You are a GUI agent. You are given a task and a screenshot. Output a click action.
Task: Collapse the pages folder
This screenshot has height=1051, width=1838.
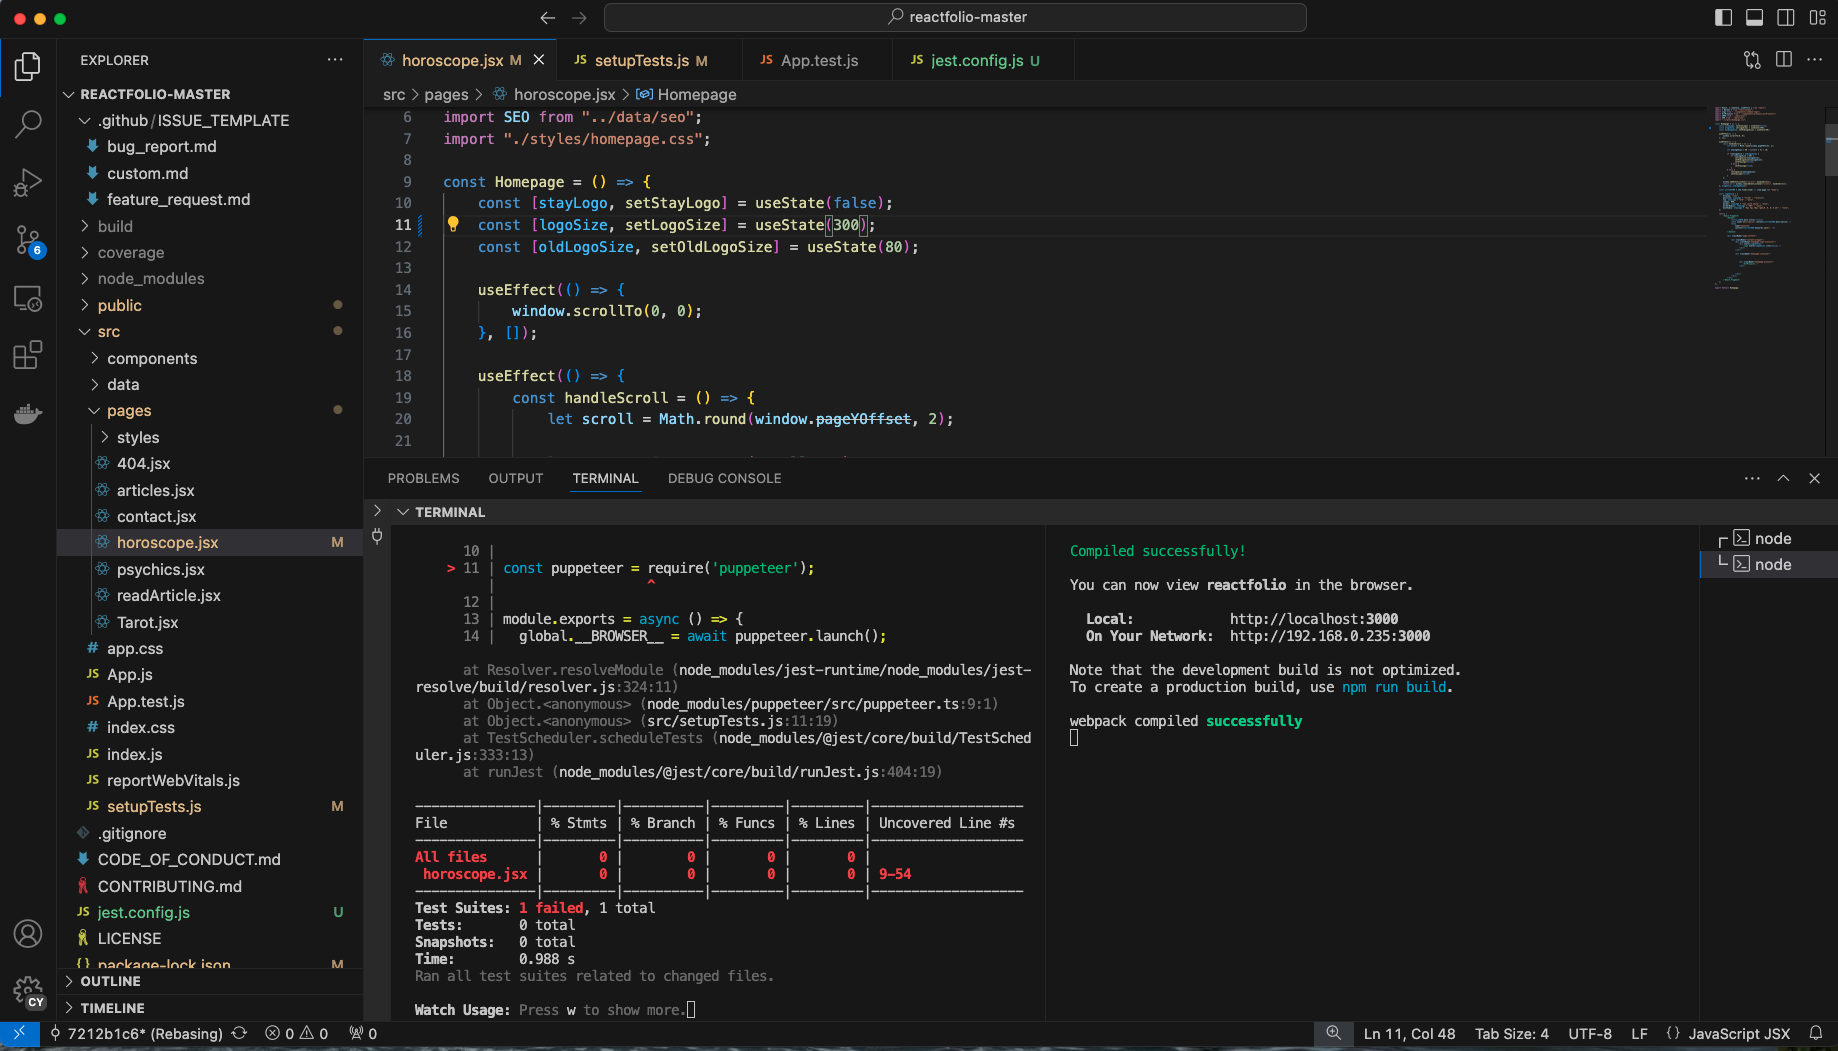[x=129, y=411]
